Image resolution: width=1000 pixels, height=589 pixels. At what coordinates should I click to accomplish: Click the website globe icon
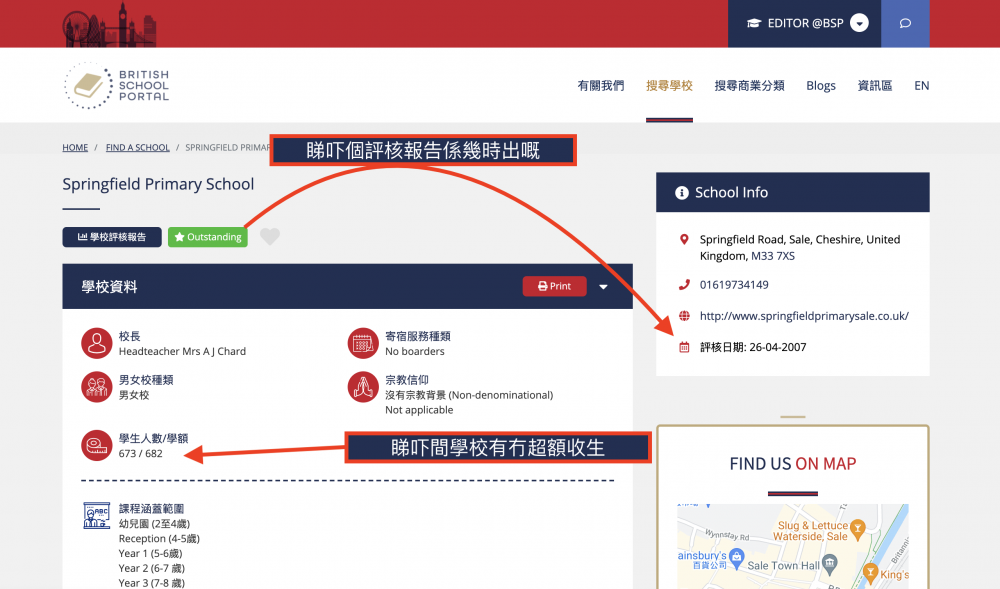[x=684, y=316]
